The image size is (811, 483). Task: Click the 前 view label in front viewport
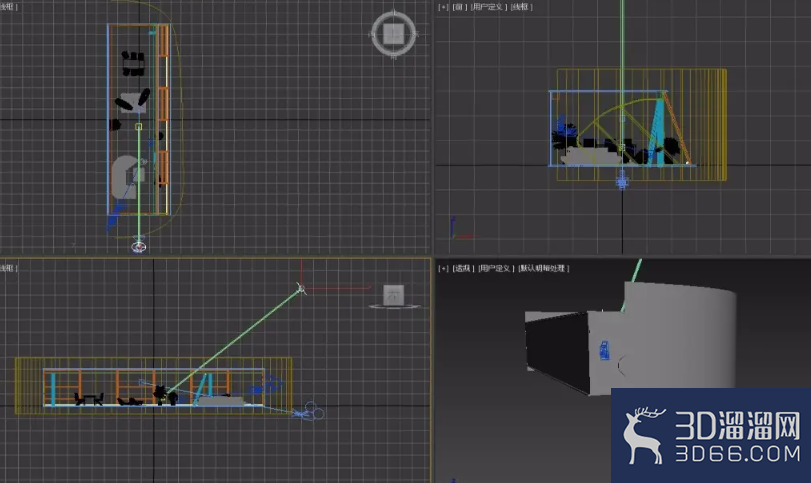point(460,7)
